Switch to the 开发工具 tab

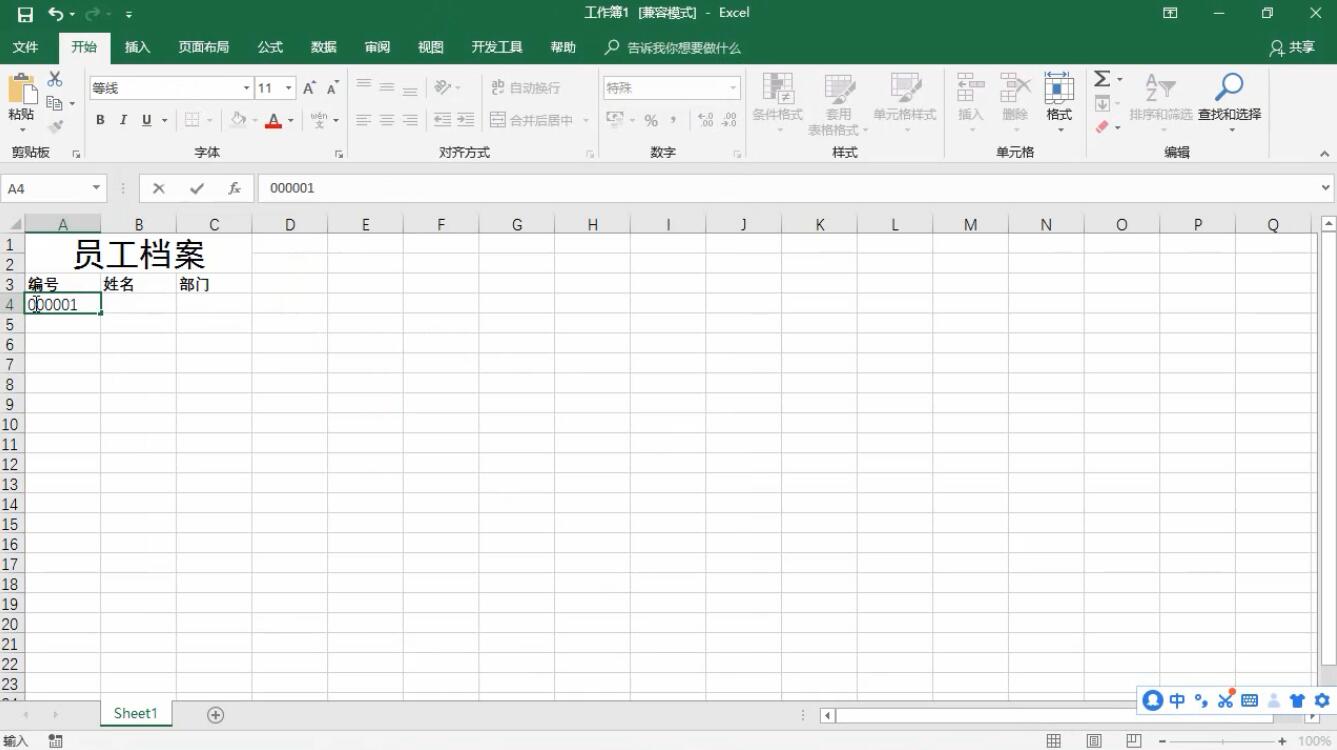[497, 47]
